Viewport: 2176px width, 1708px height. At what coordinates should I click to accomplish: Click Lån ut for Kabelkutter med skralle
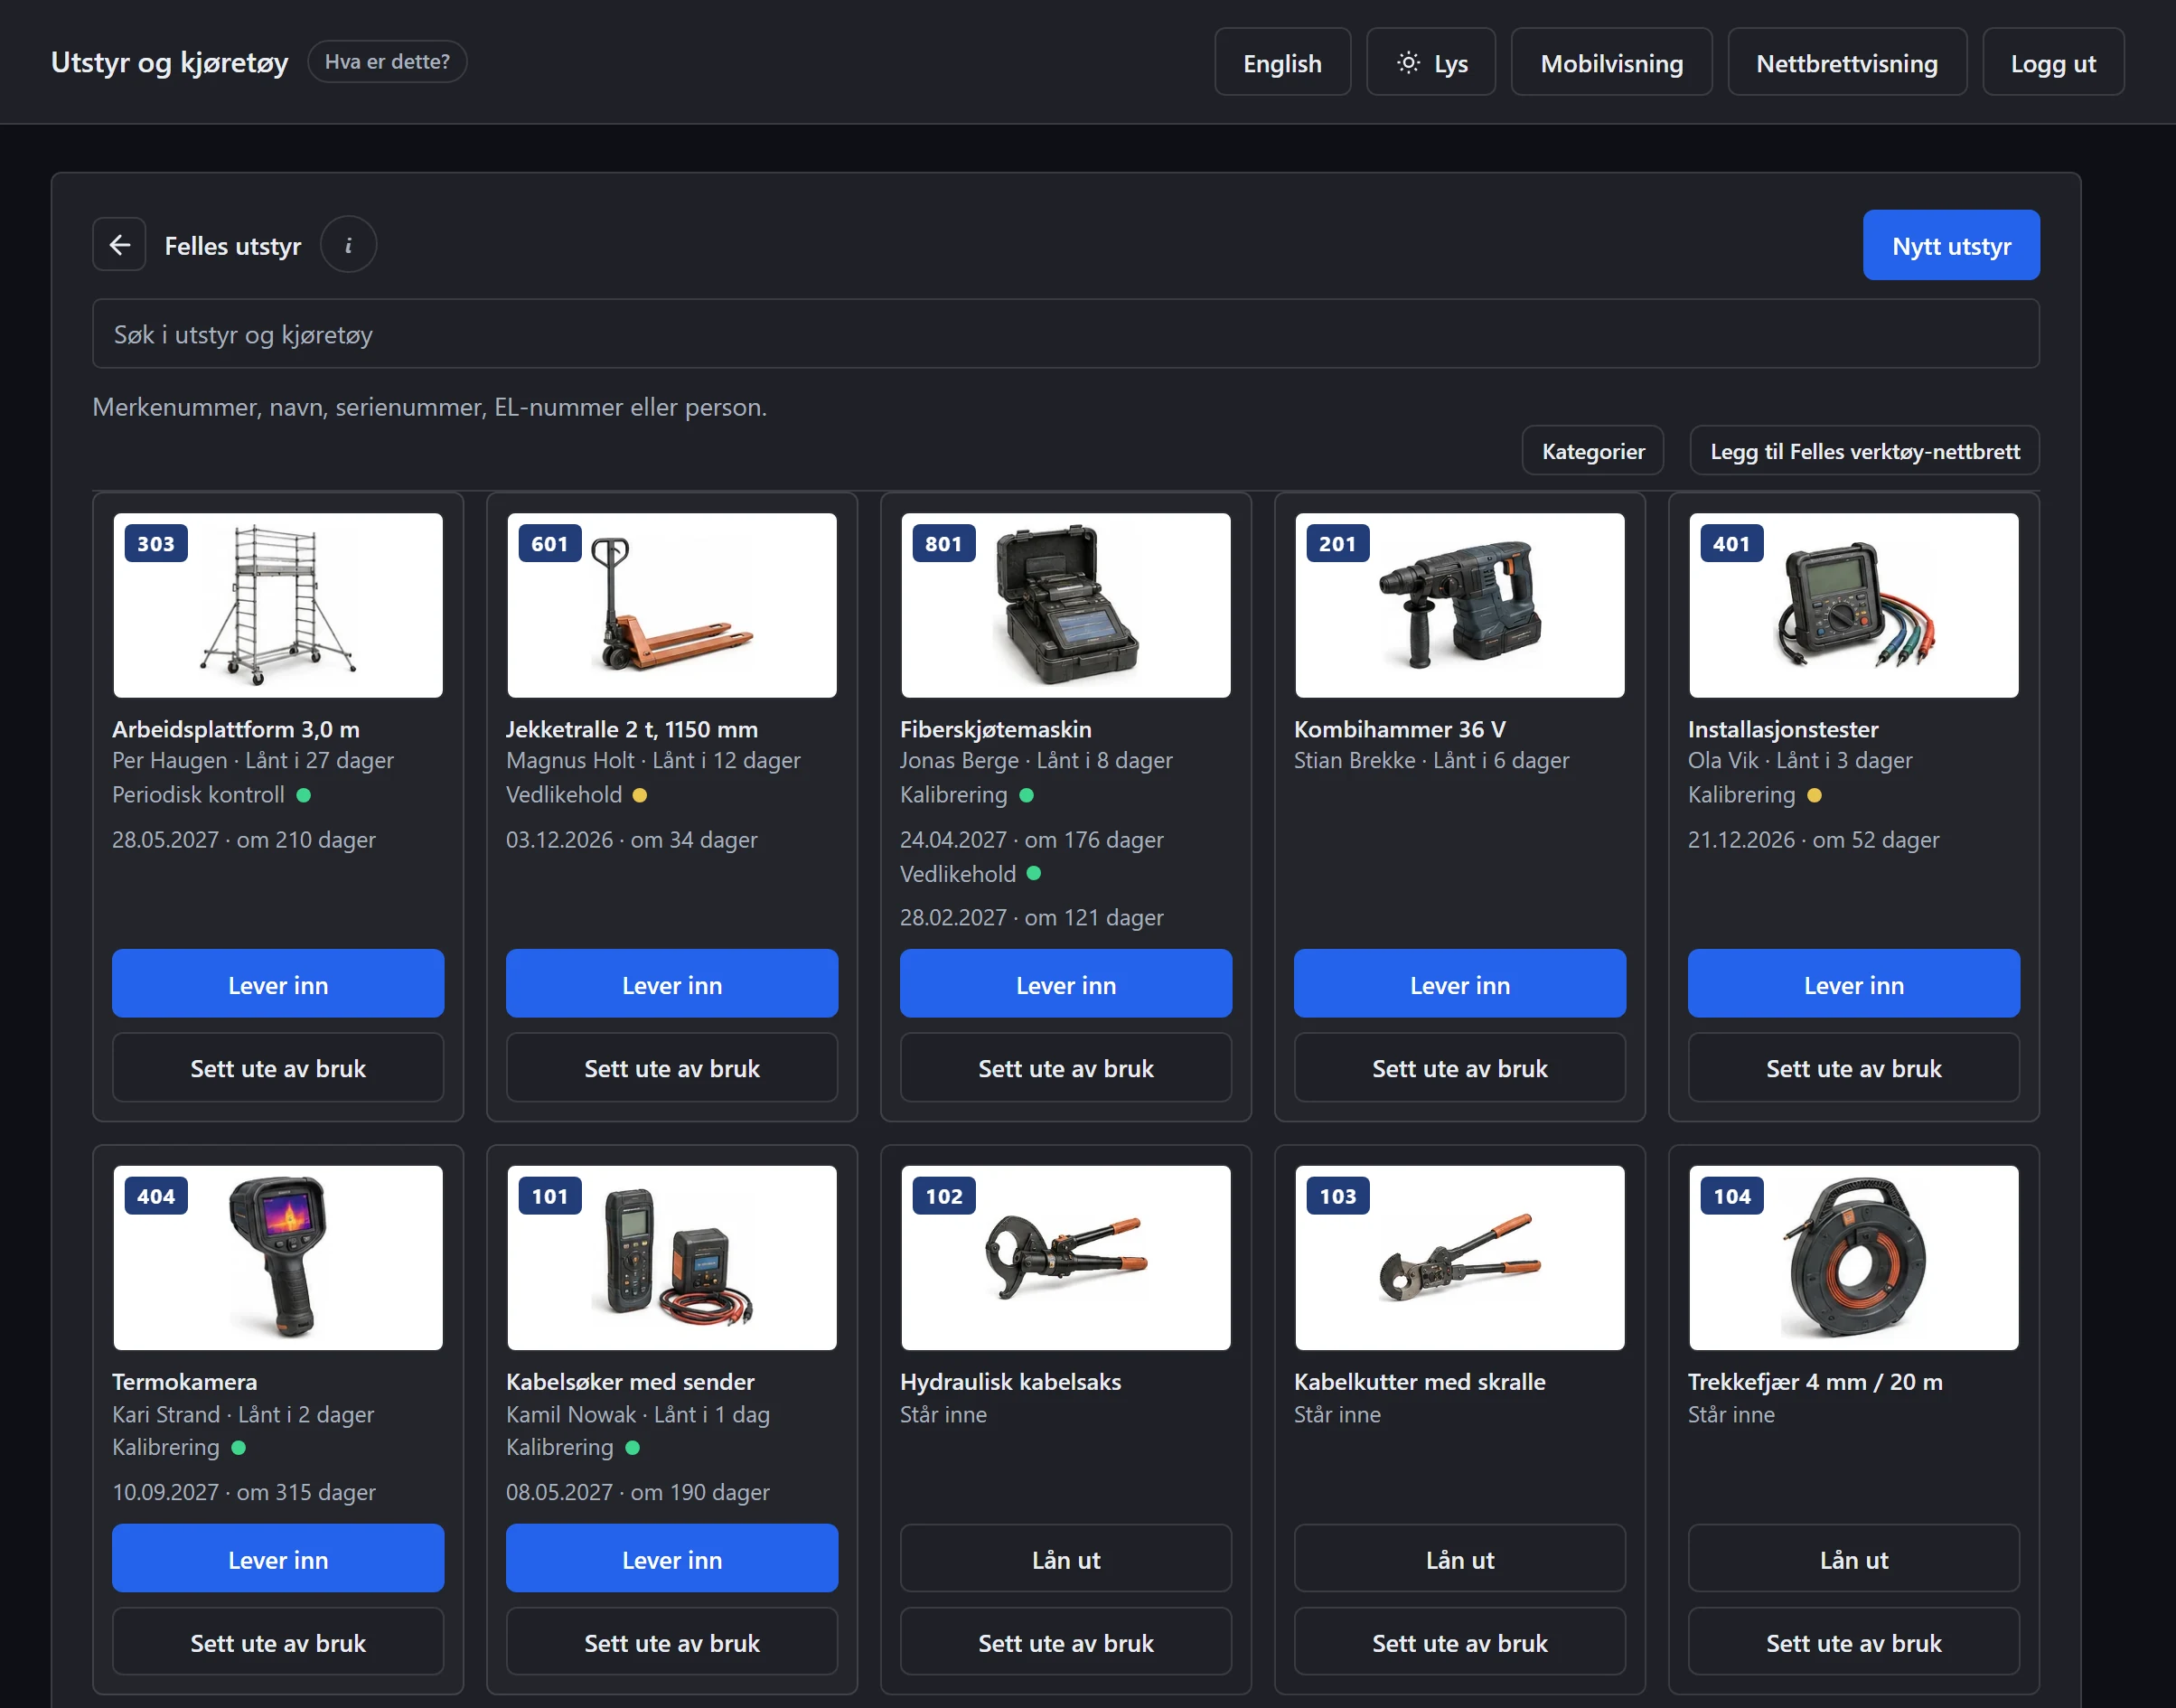1460,1559
